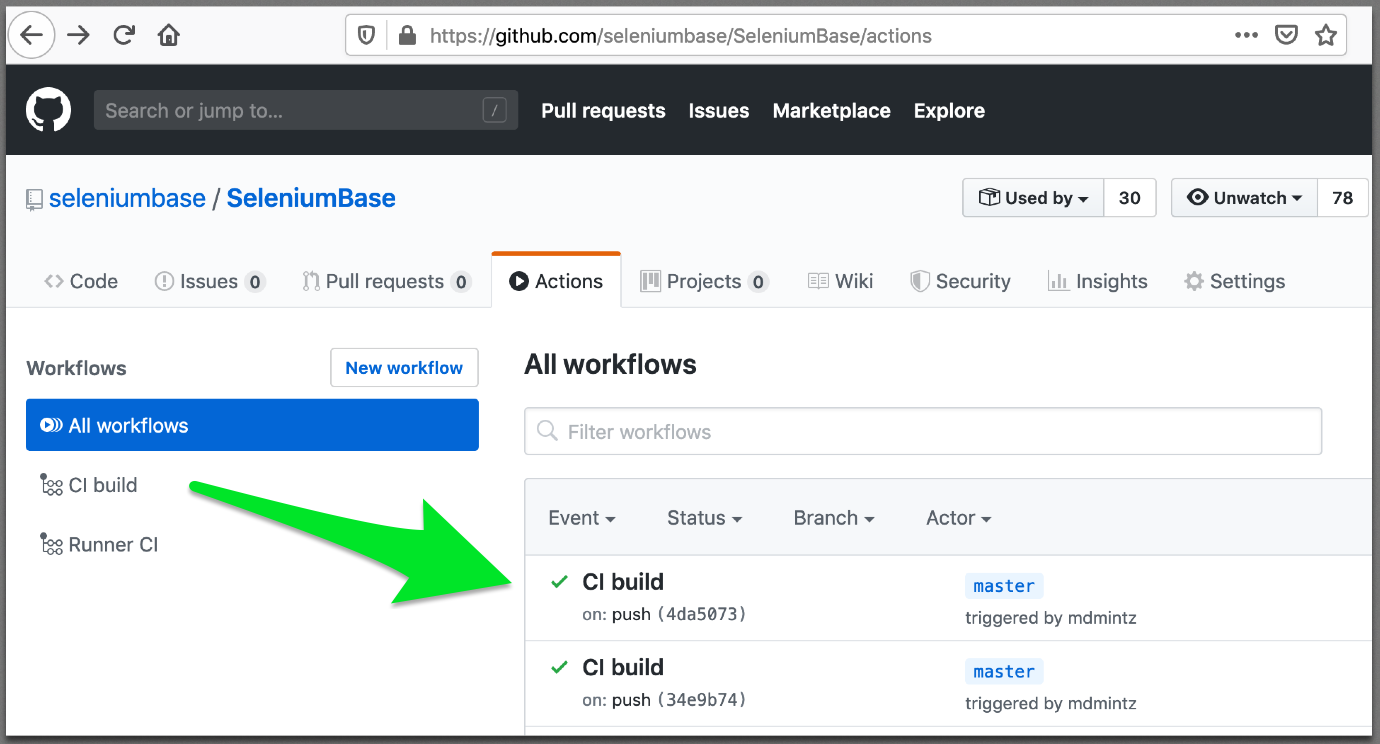Viewport: 1380px width, 744px height.
Task: Expand the Used by dropdown
Action: tap(1033, 198)
